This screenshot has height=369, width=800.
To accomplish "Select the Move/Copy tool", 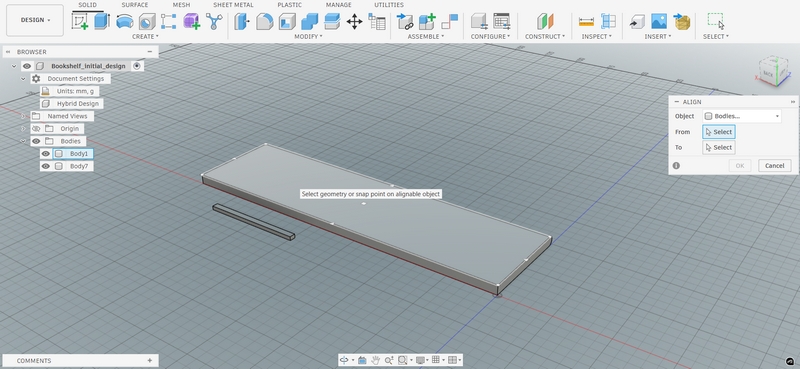I will pos(354,21).
